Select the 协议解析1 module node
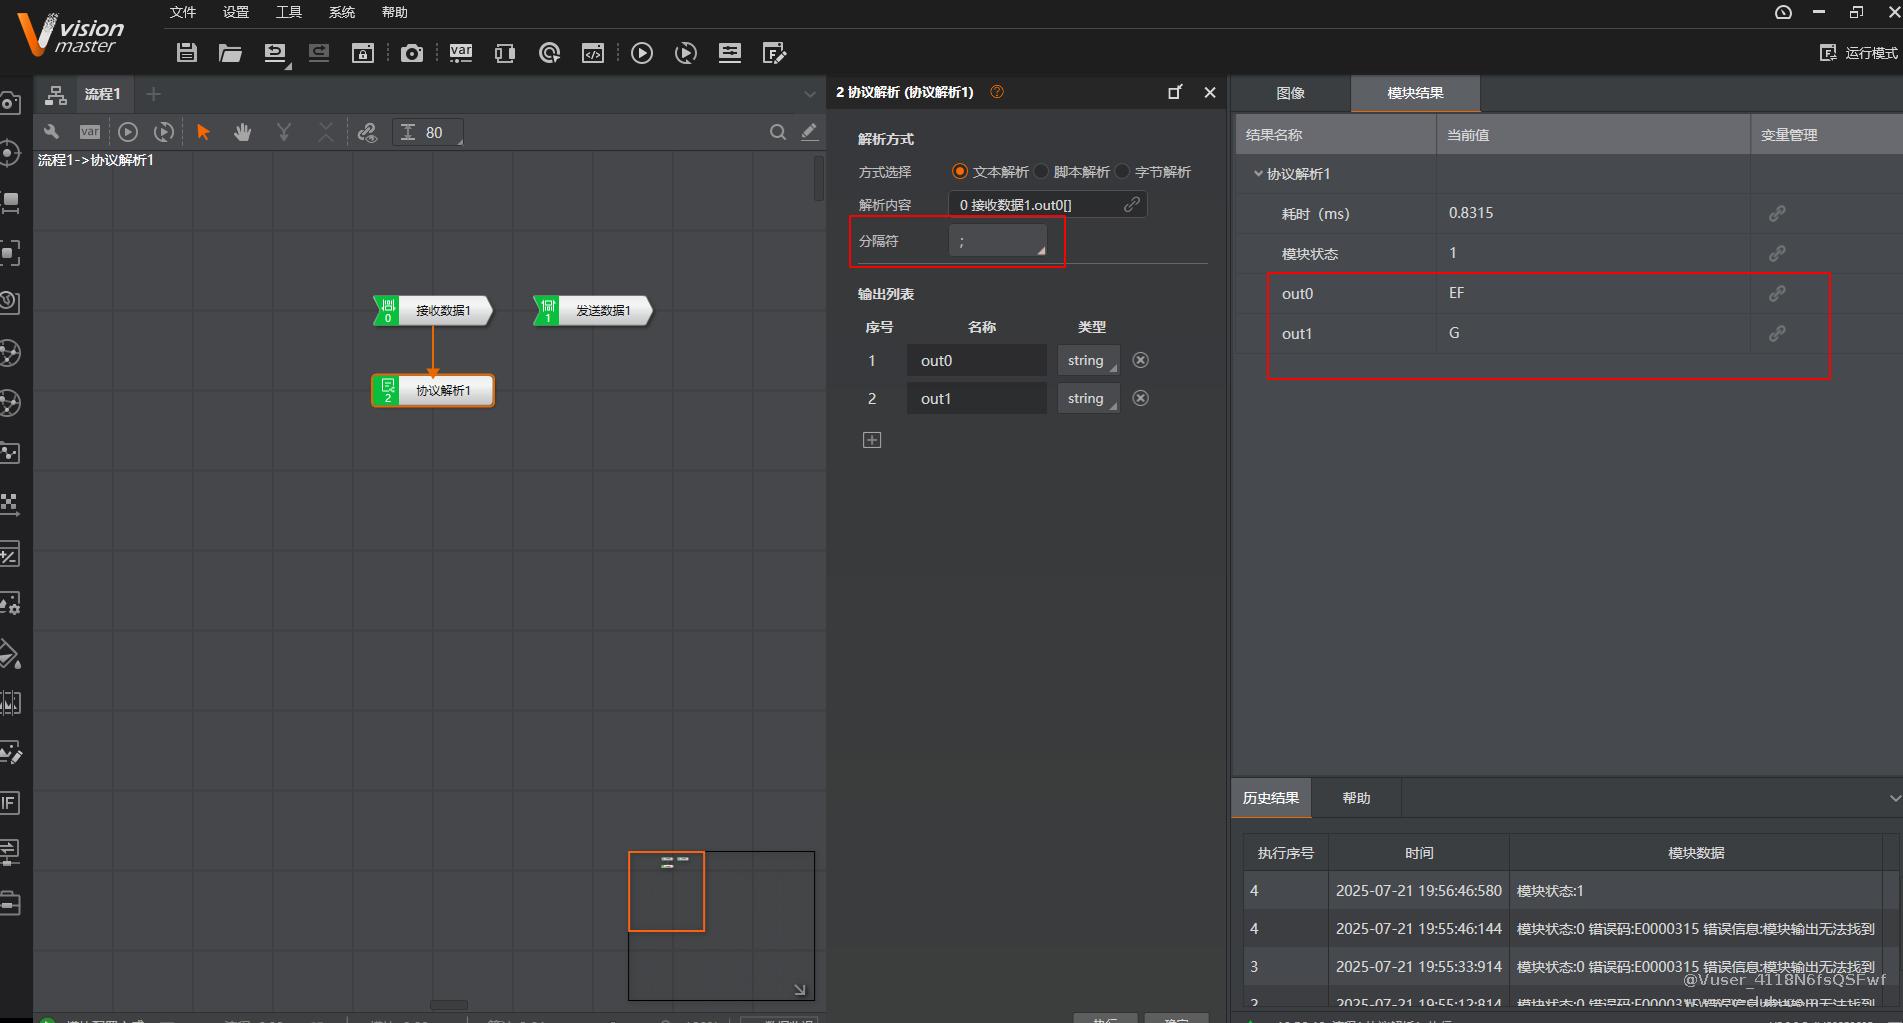 point(433,391)
